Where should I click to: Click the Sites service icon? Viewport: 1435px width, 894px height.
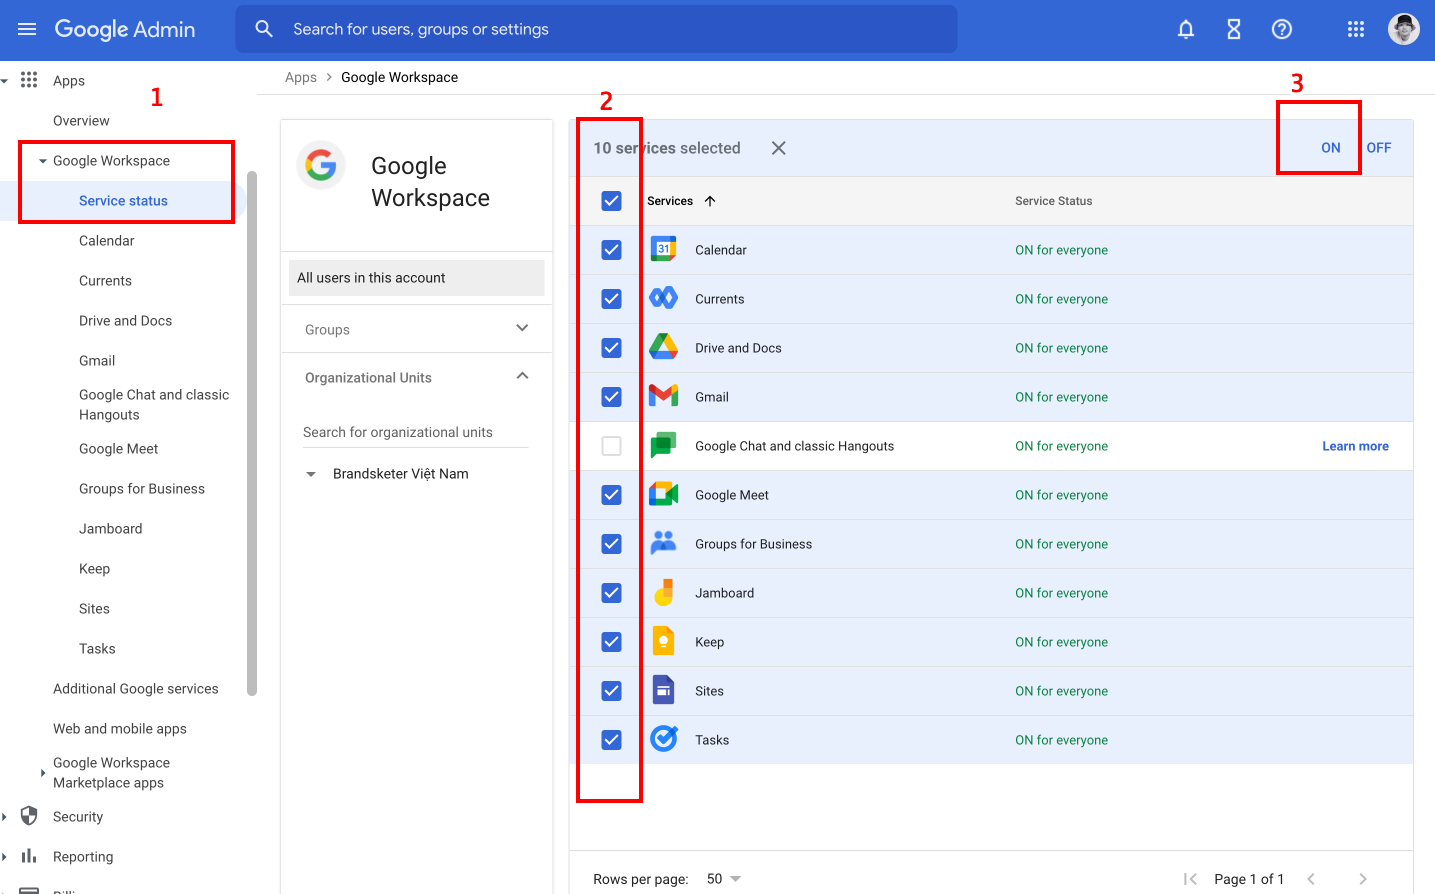click(x=663, y=690)
